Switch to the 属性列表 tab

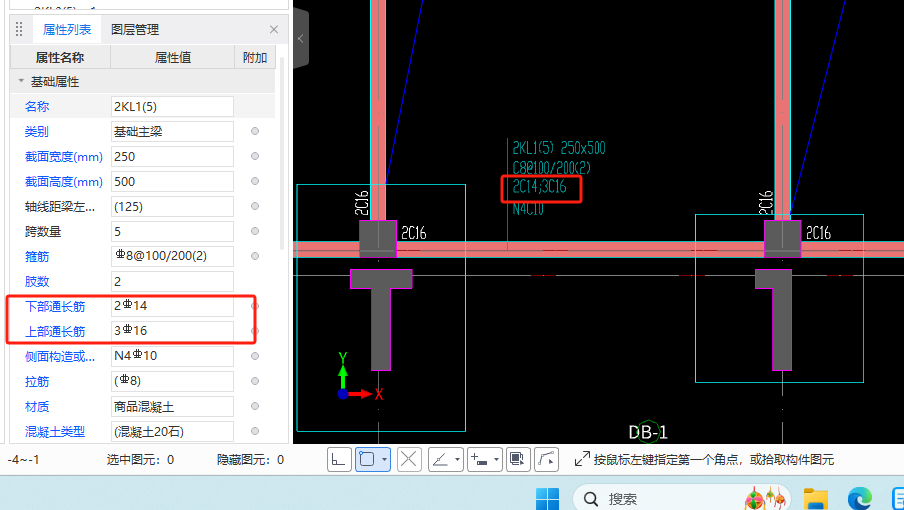67,29
